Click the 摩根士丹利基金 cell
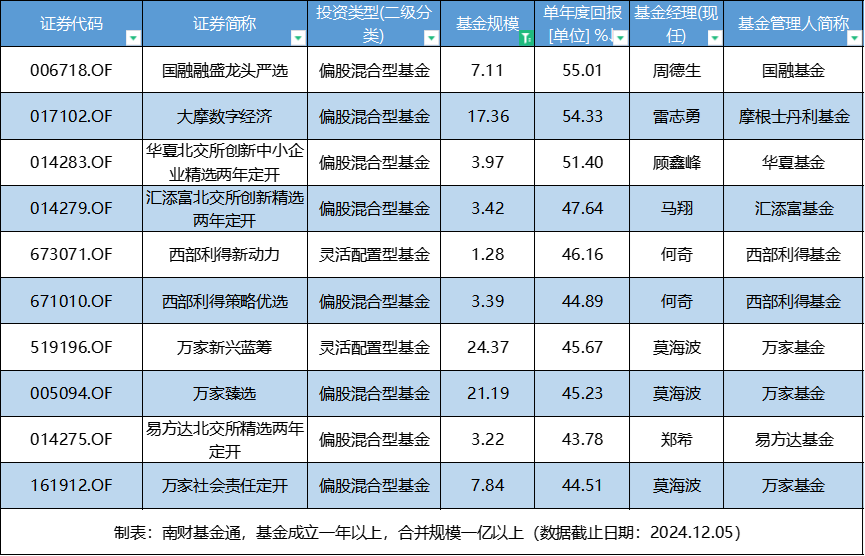Screen dimensions: 865x556 click(x=793, y=116)
